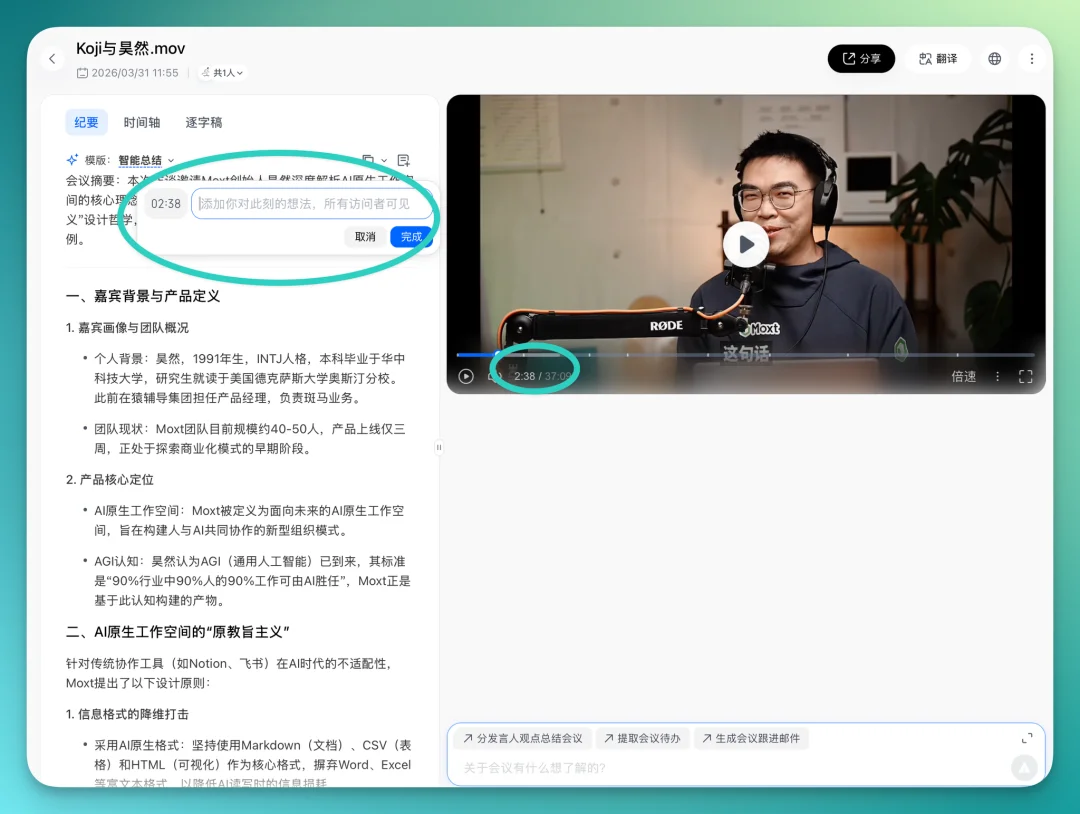Play the video with the center play button
This screenshot has width=1080, height=814.
745,244
